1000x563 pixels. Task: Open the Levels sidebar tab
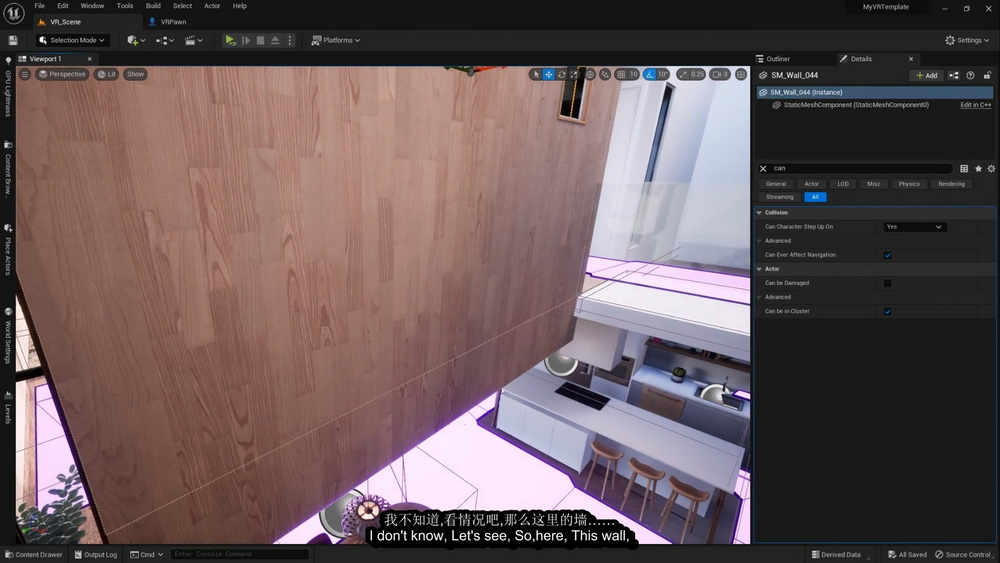(x=8, y=407)
